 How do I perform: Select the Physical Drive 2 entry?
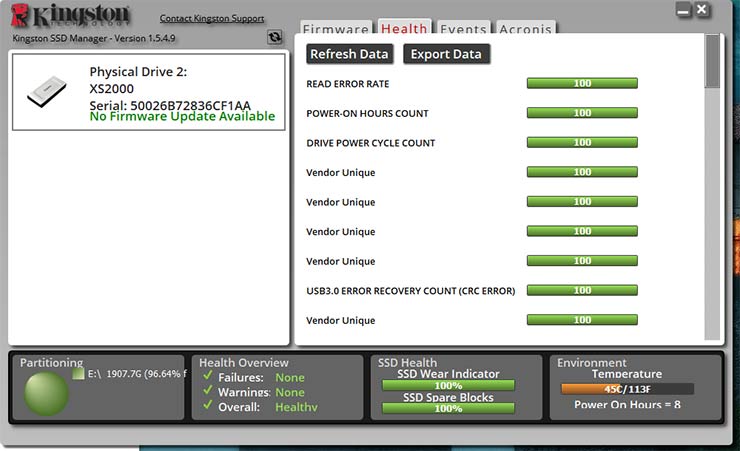pos(148,92)
